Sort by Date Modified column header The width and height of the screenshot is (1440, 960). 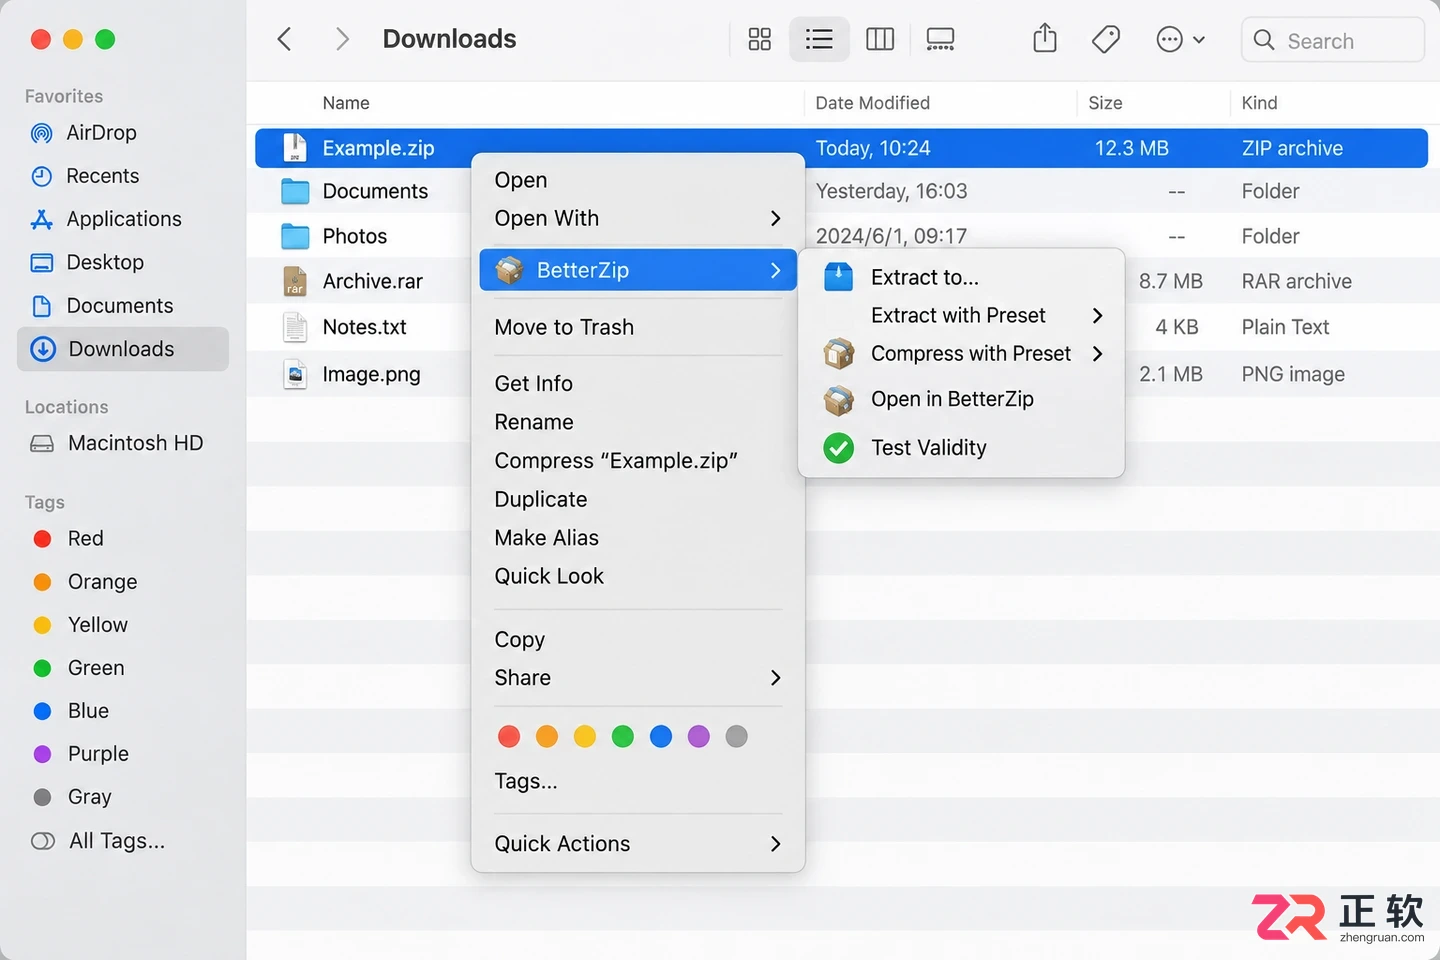[873, 103]
